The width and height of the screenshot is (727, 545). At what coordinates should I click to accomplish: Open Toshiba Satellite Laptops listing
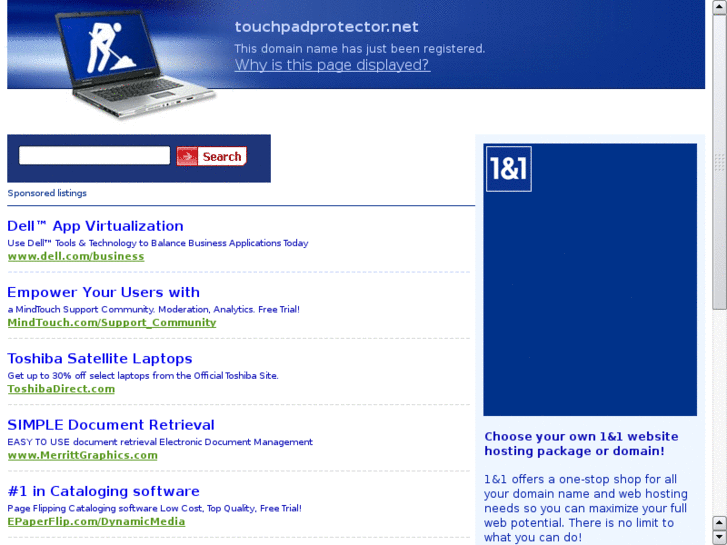pos(100,359)
